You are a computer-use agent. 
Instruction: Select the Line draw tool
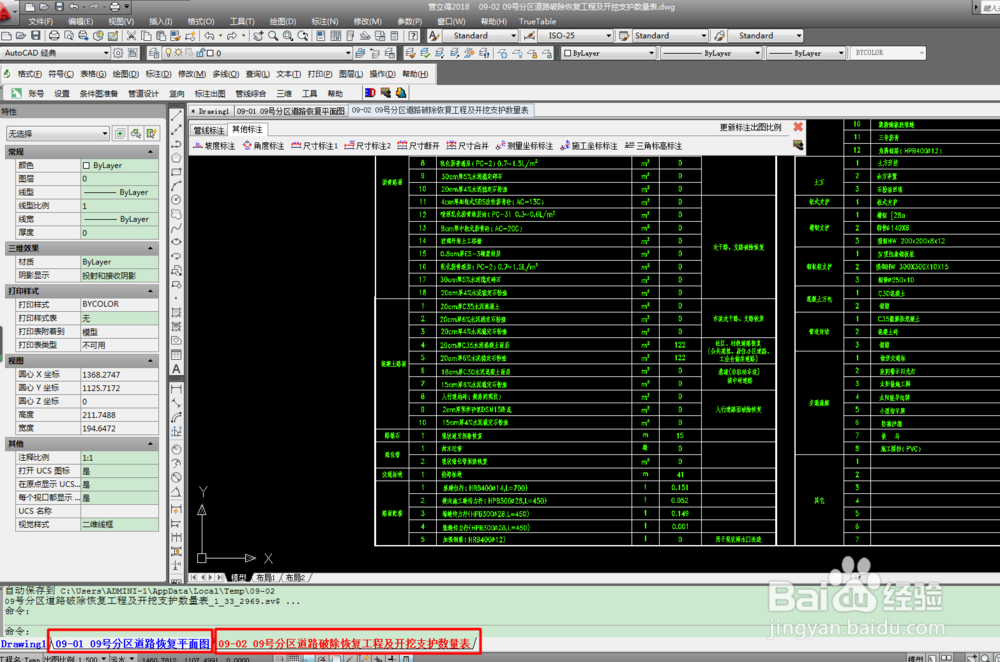point(177,115)
